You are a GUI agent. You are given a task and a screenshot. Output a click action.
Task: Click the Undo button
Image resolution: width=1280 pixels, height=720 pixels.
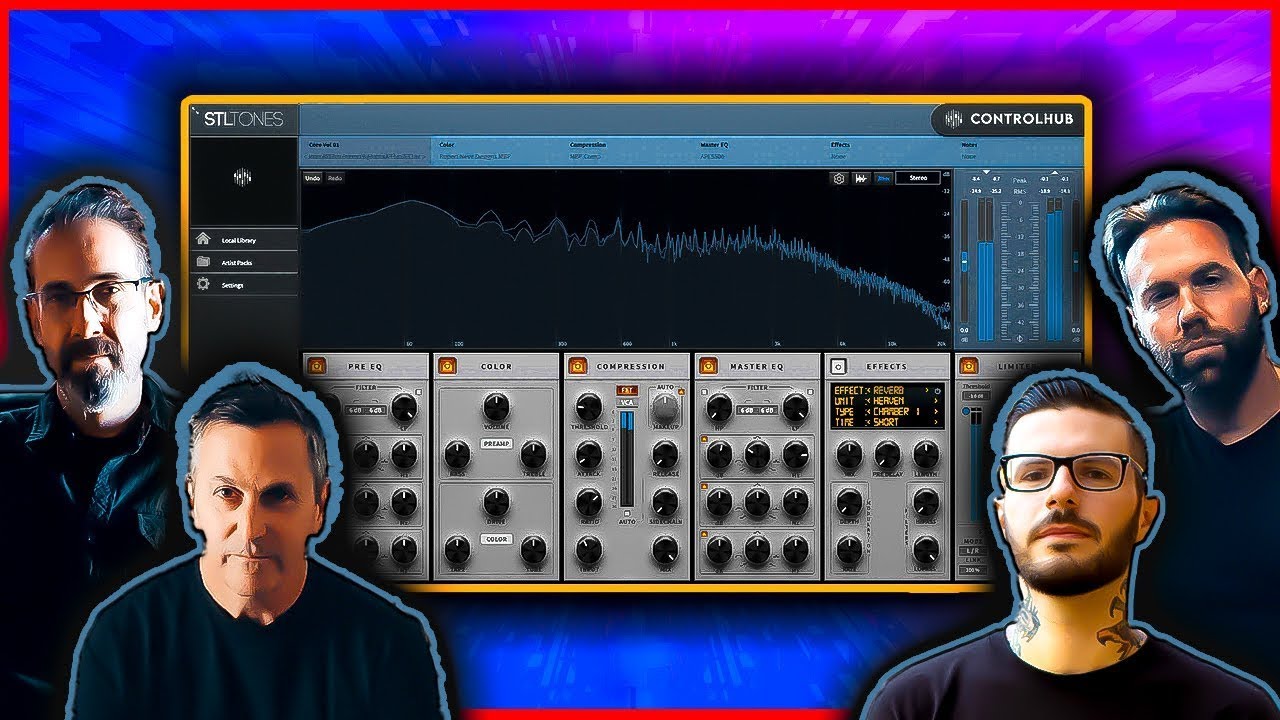click(x=313, y=178)
